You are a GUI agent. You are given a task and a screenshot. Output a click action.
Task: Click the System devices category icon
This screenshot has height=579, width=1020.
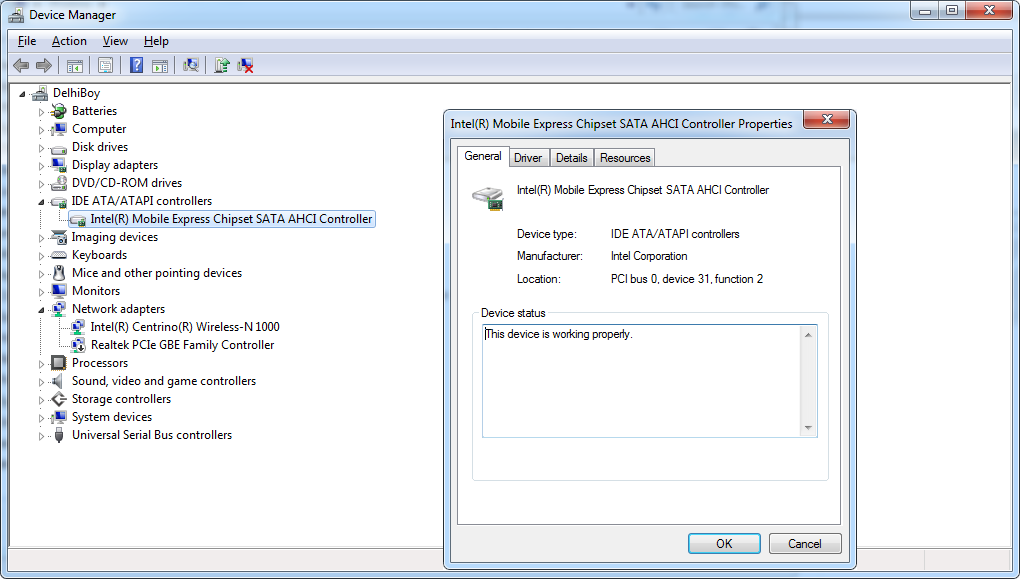pos(59,417)
